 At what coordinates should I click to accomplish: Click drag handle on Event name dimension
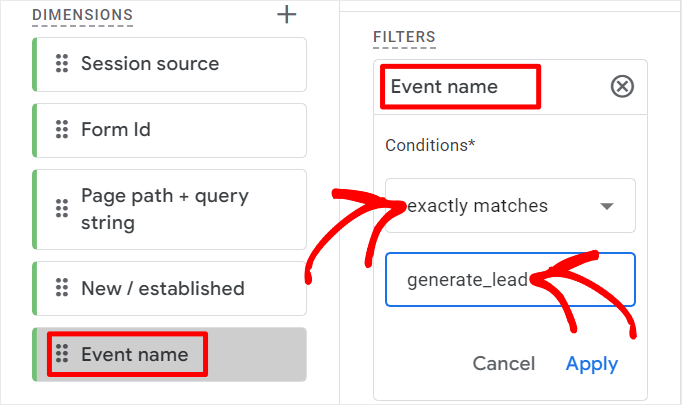(x=62, y=354)
